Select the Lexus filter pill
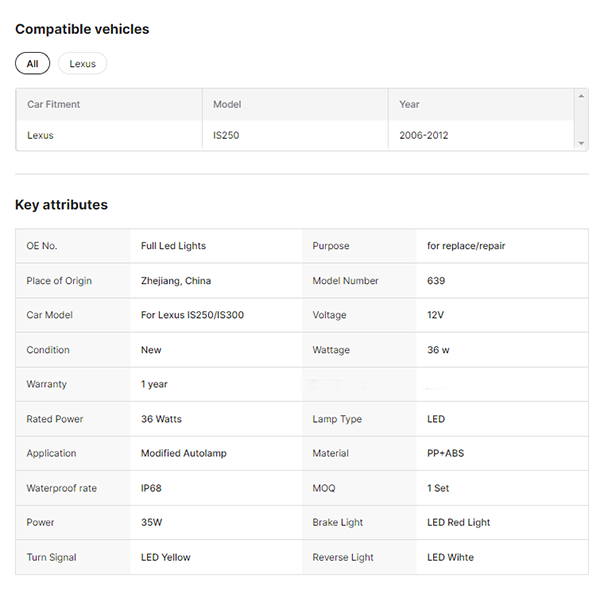This screenshot has width=600, height=600. [82, 64]
